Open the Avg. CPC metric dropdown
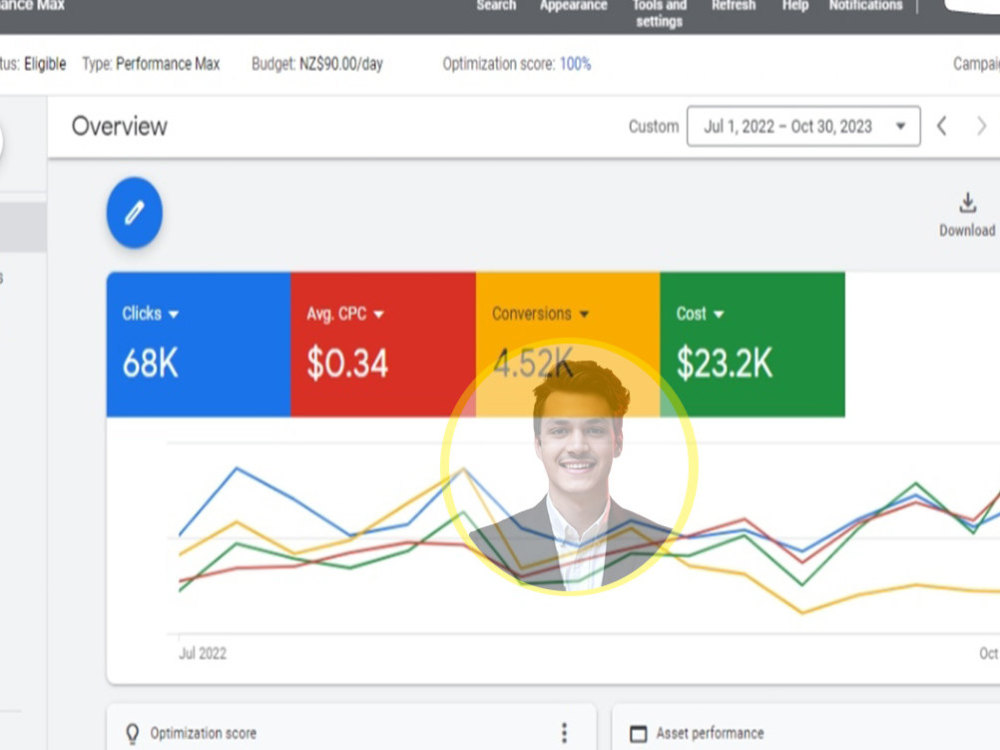 (345, 314)
